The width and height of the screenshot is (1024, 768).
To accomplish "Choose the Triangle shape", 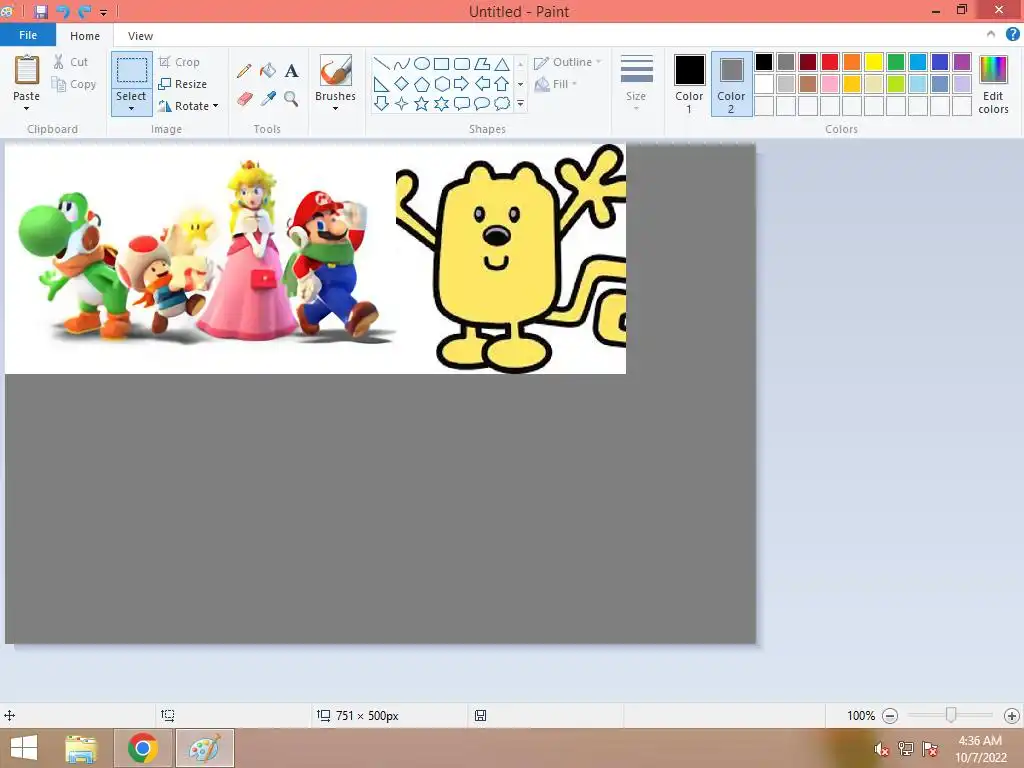I will click(x=502, y=63).
